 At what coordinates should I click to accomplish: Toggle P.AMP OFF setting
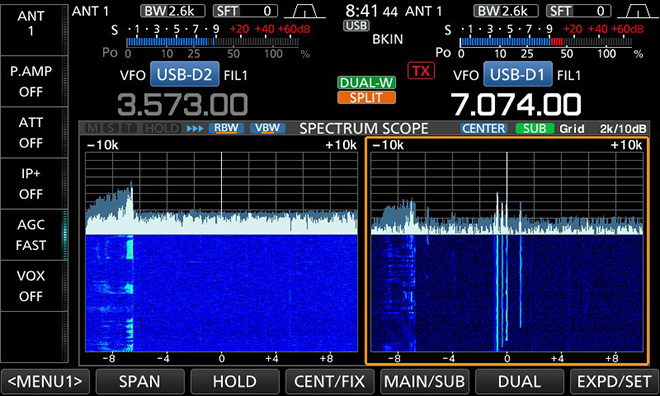tap(31, 81)
